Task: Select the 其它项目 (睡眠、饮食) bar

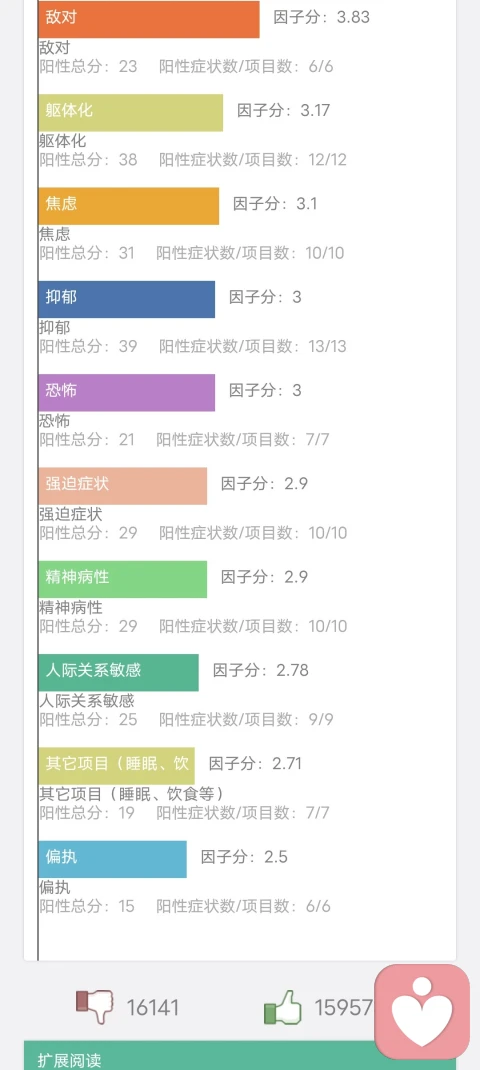Action: point(116,766)
